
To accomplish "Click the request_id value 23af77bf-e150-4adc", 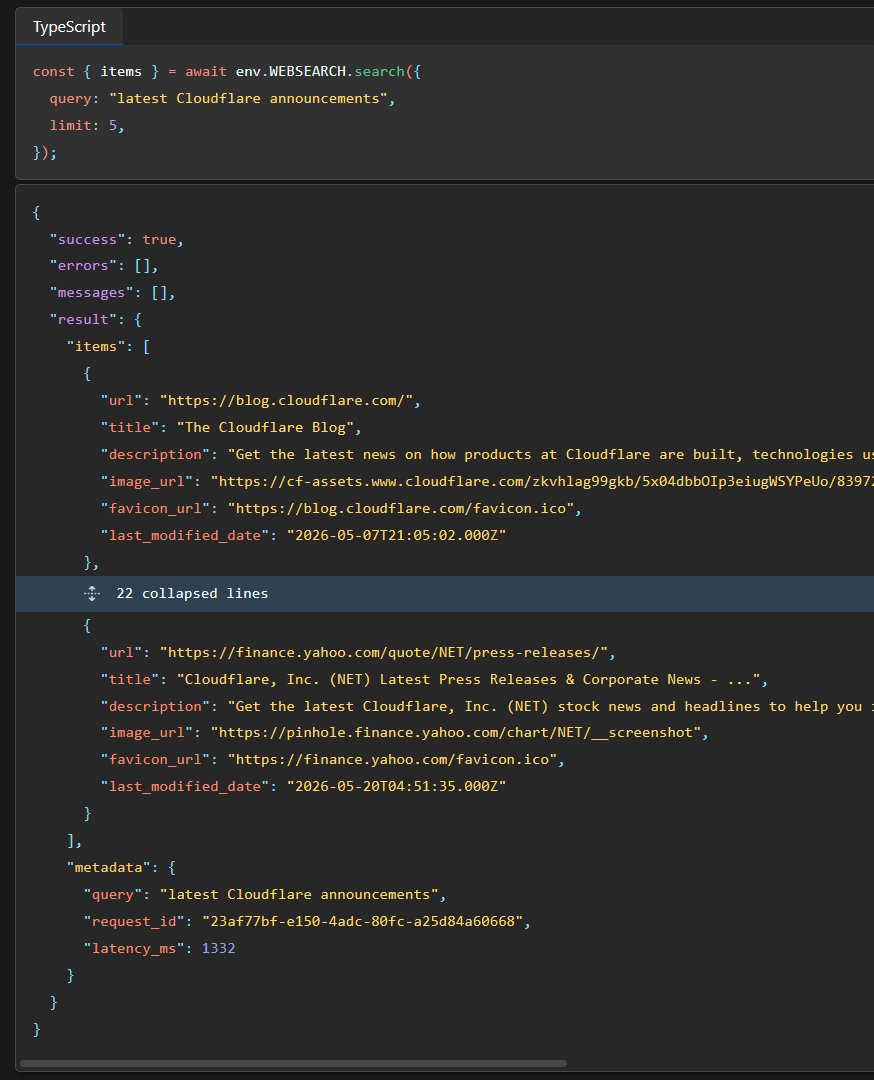I will 362,921.
